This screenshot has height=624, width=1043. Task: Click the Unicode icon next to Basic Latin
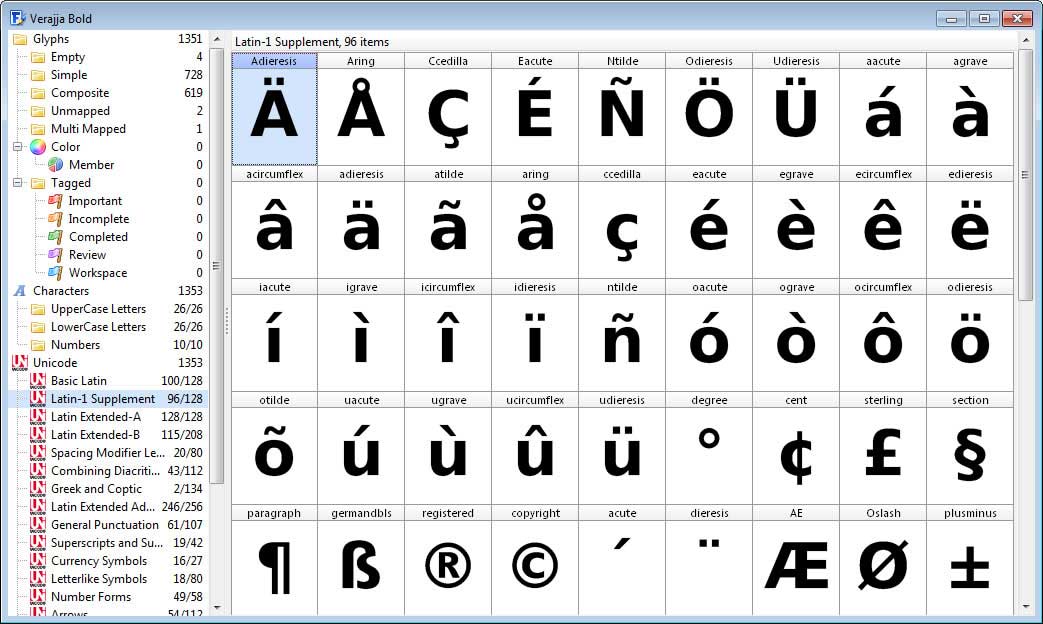[x=37, y=381]
